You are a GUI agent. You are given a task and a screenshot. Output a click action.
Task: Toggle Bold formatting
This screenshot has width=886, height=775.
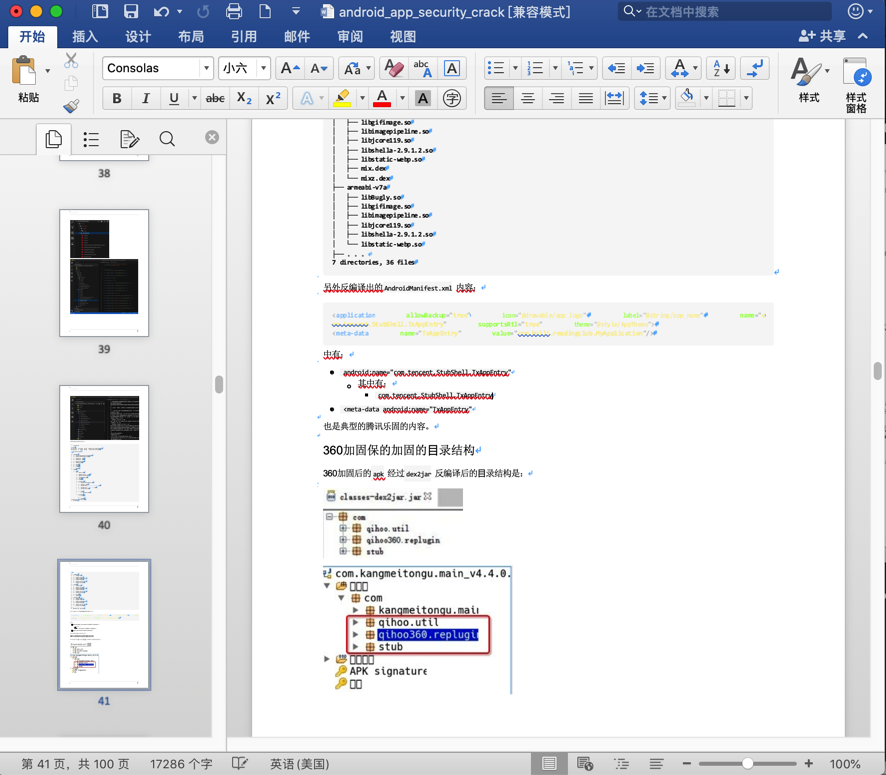pyautogui.click(x=117, y=98)
